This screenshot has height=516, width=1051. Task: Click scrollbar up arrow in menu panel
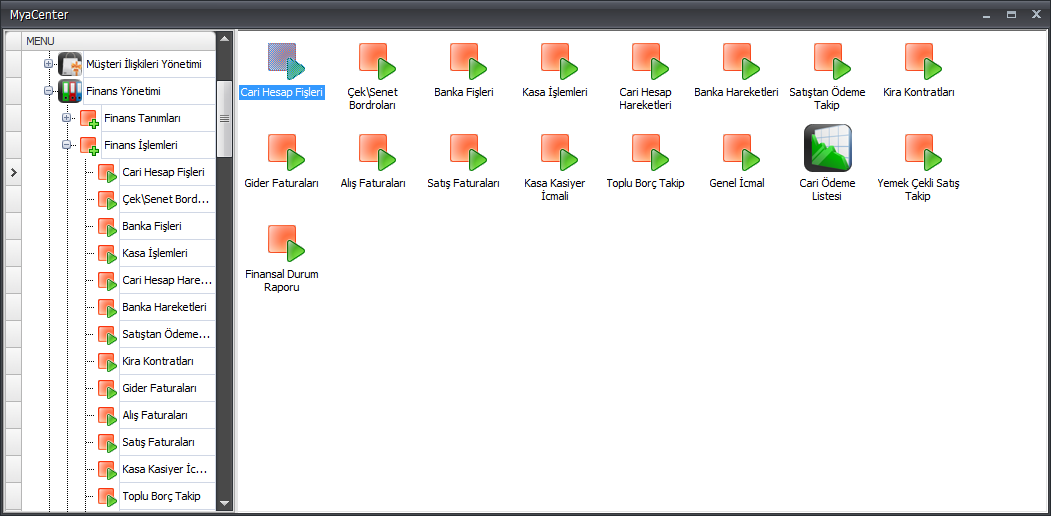[225, 38]
